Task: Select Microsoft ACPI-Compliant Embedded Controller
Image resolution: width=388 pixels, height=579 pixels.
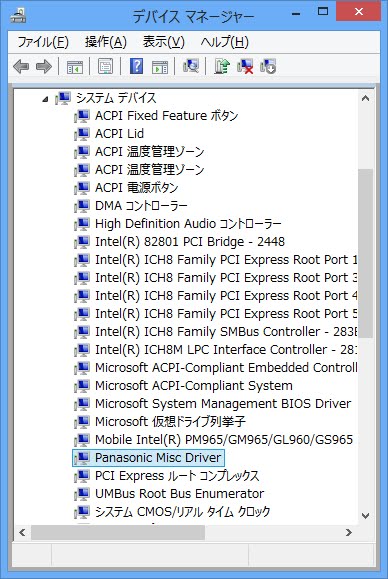Action: click(226, 368)
